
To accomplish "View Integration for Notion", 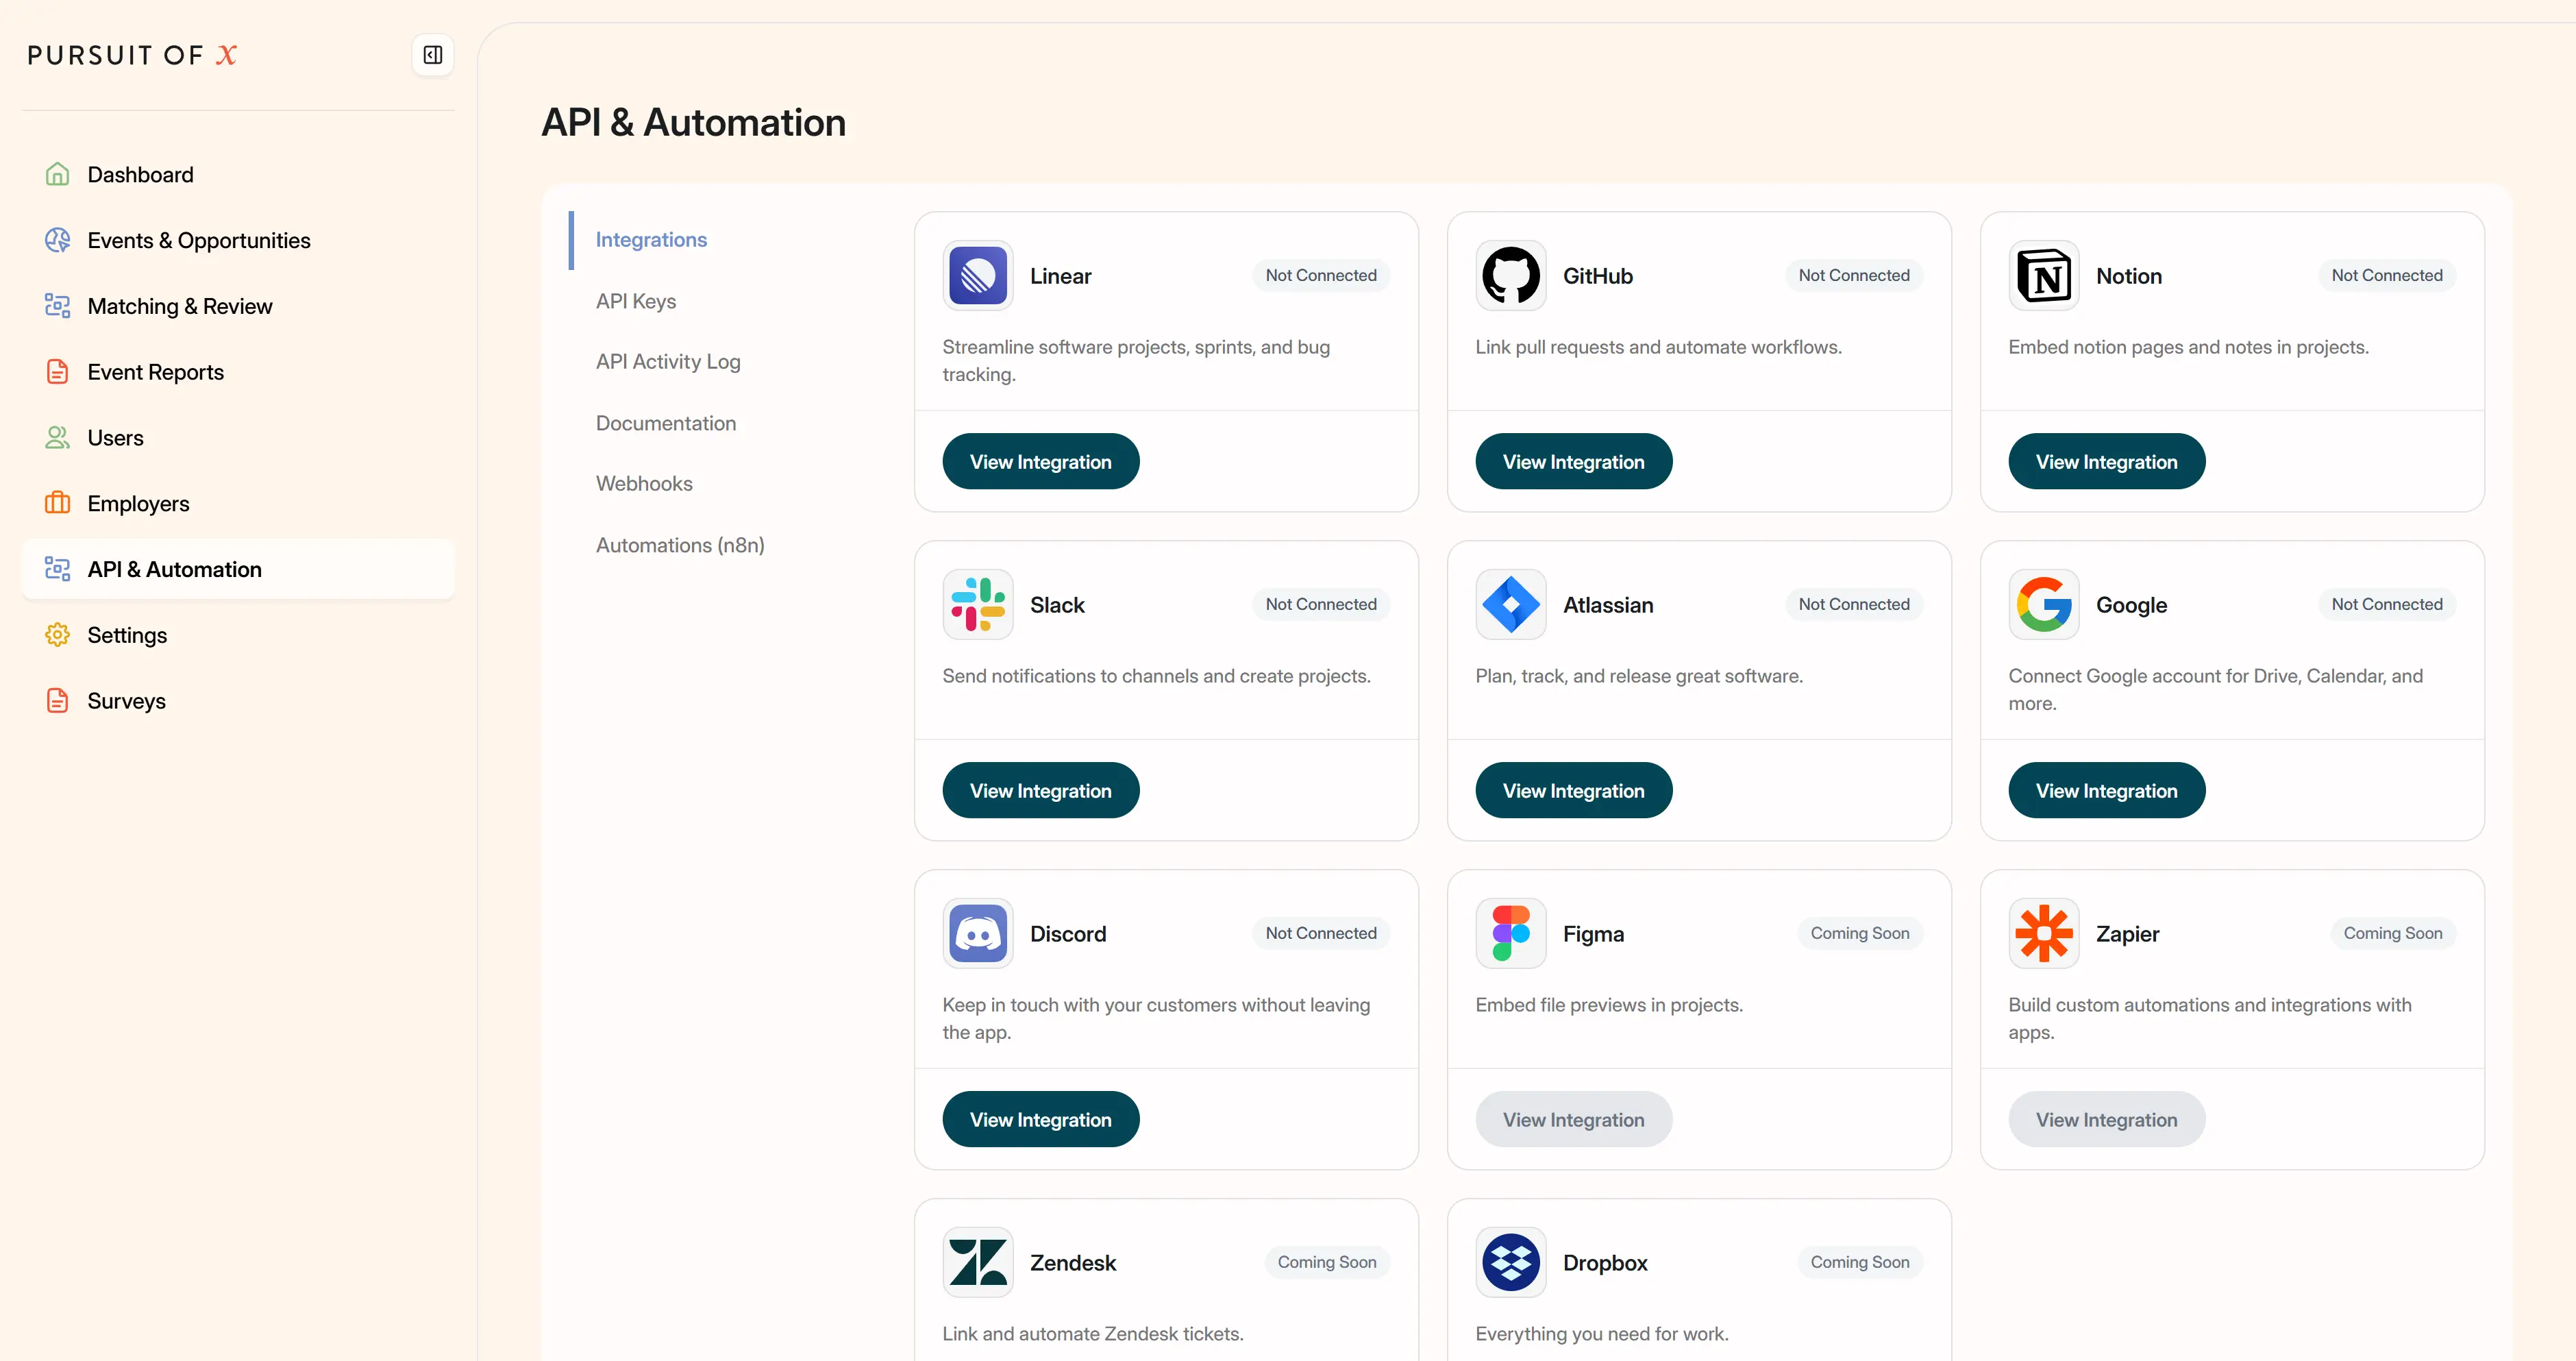I will tap(2107, 461).
